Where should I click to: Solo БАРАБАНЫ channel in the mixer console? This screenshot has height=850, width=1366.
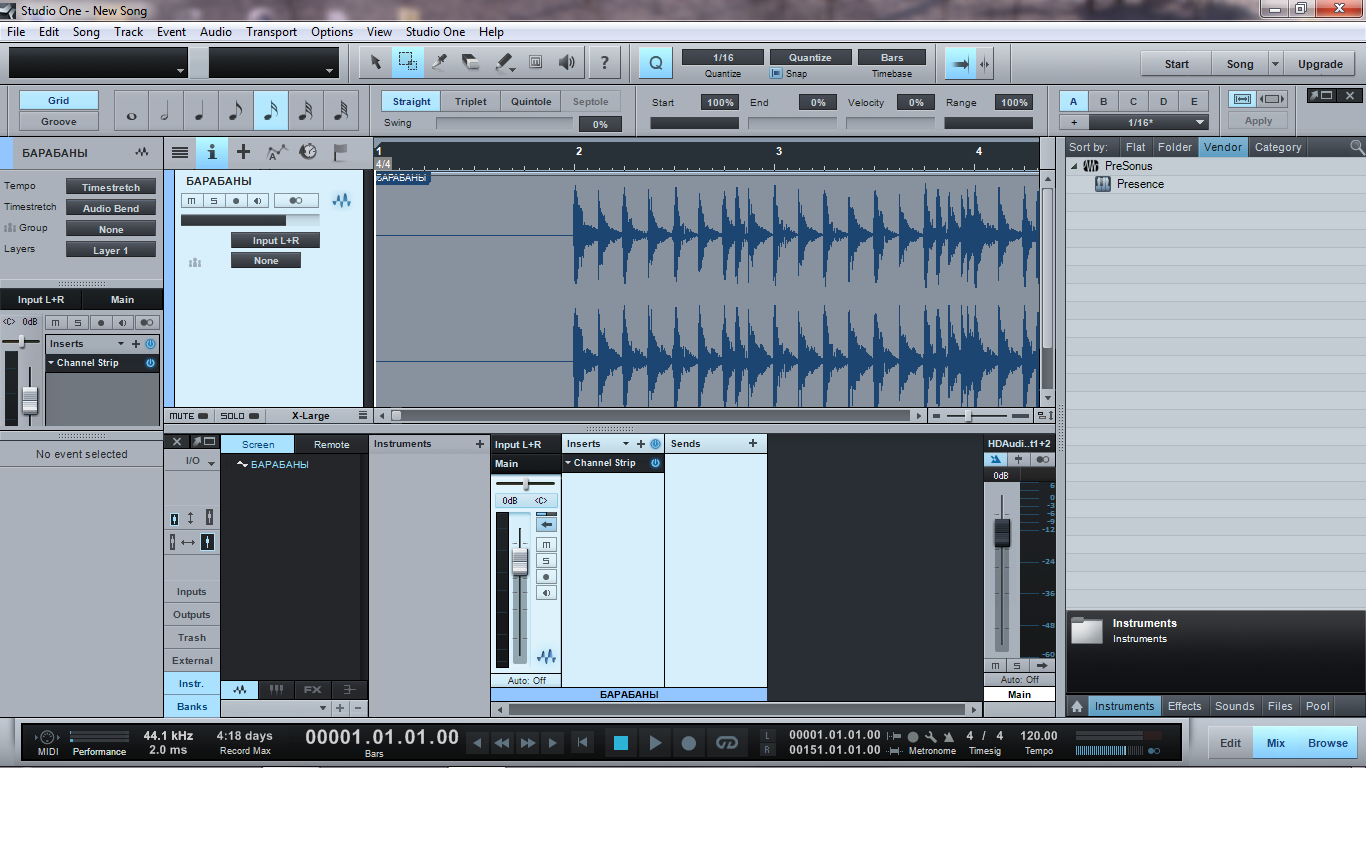point(546,561)
